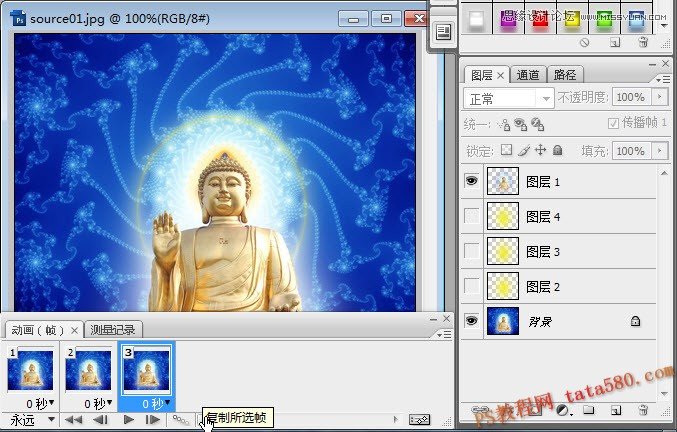The width and height of the screenshot is (677, 432).
Task: Select the red style swatch
Action: point(541,19)
